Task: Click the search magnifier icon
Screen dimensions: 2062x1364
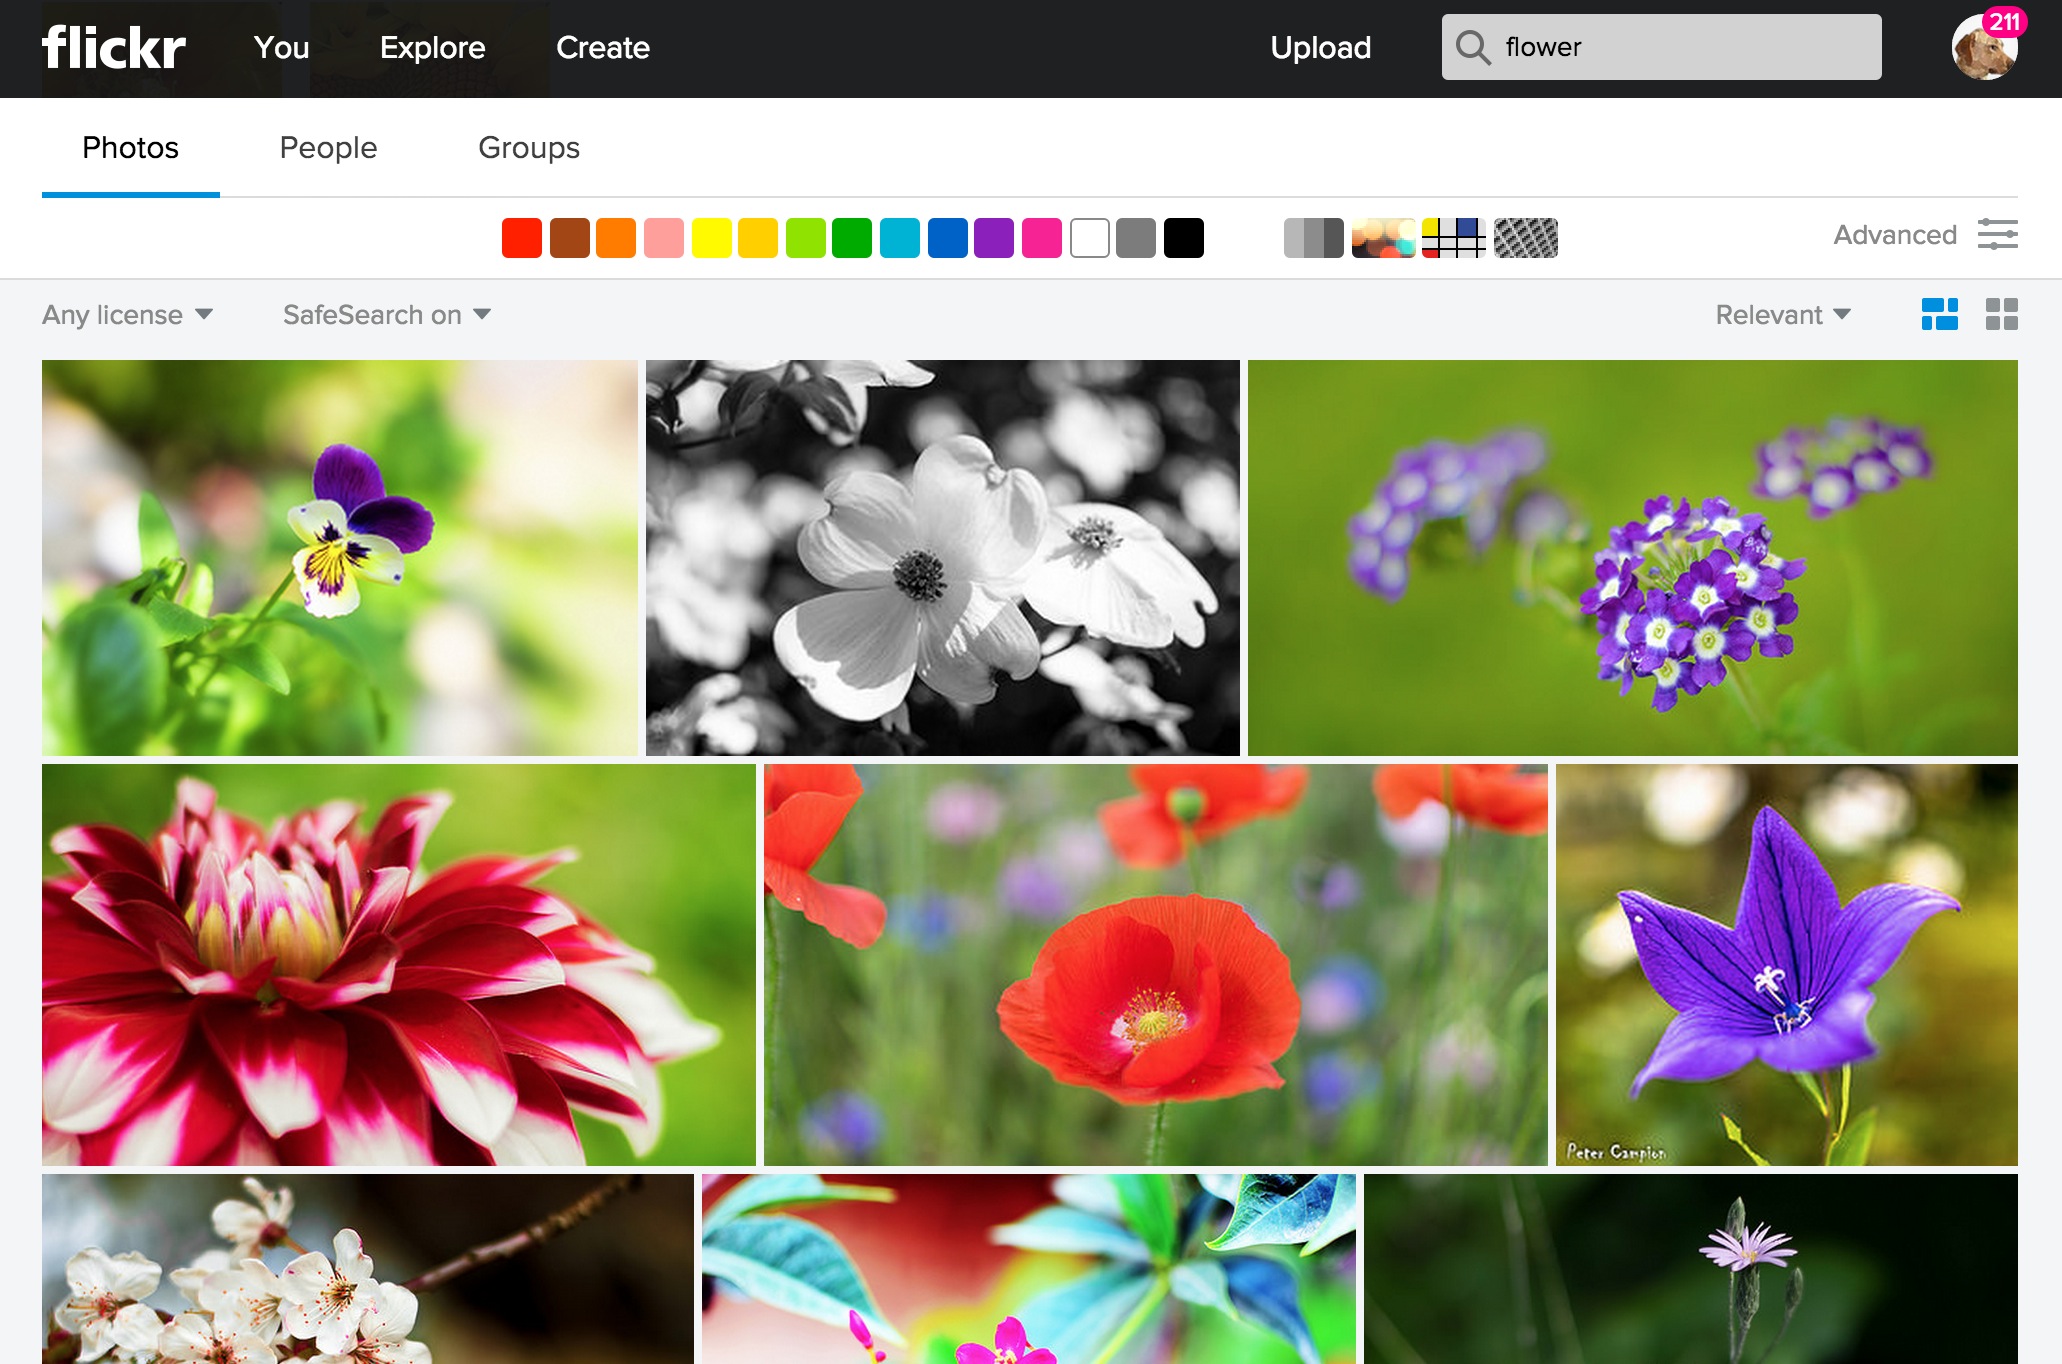Action: pyautogui.click(x=1472, y=47)
